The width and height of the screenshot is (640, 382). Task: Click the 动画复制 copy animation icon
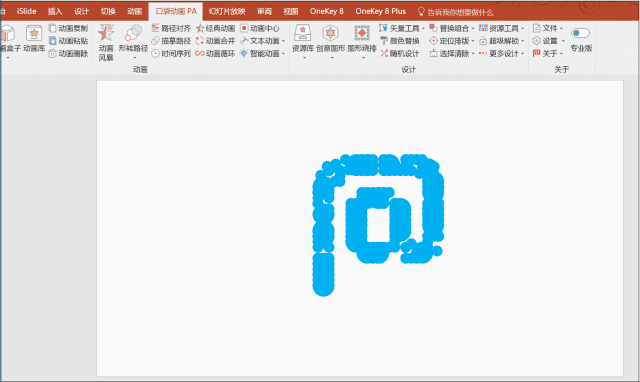(53, 28)
